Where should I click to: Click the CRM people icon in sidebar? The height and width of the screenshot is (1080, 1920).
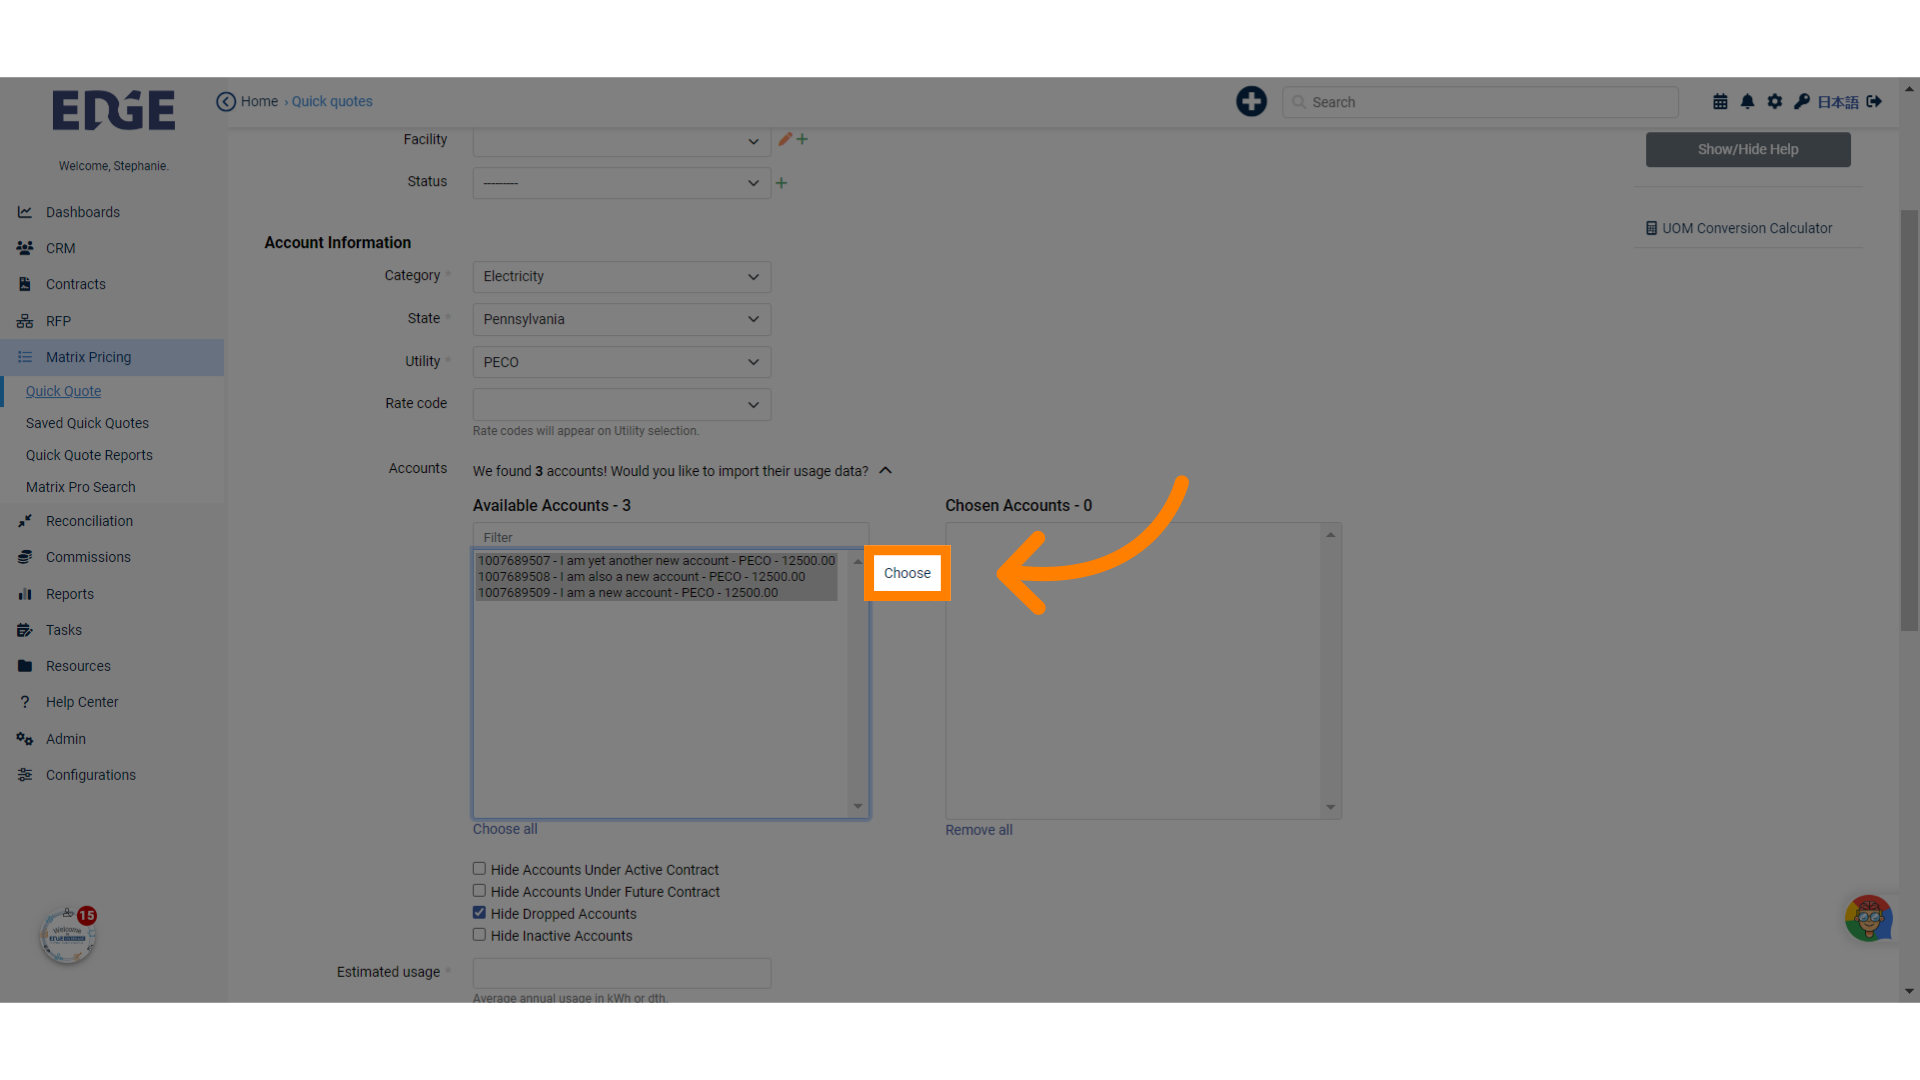25,248
